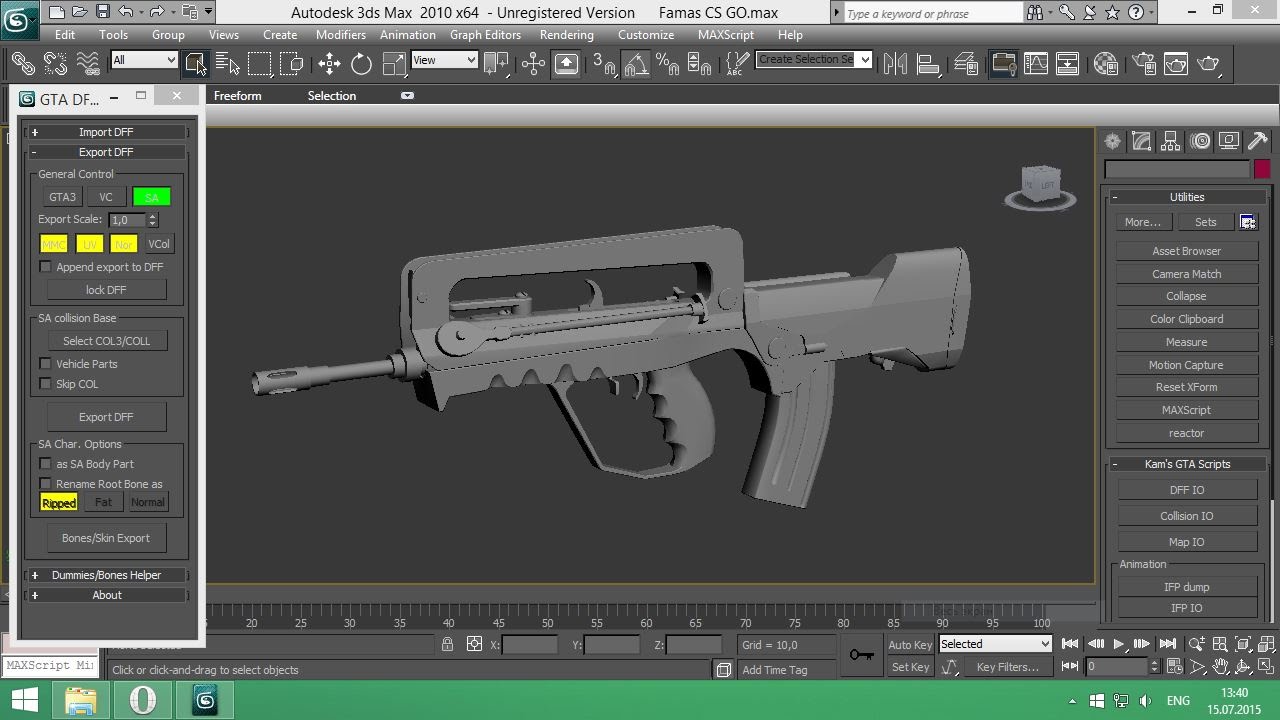
Task: Click the Select by Name icon
Action: coord(227,64)
